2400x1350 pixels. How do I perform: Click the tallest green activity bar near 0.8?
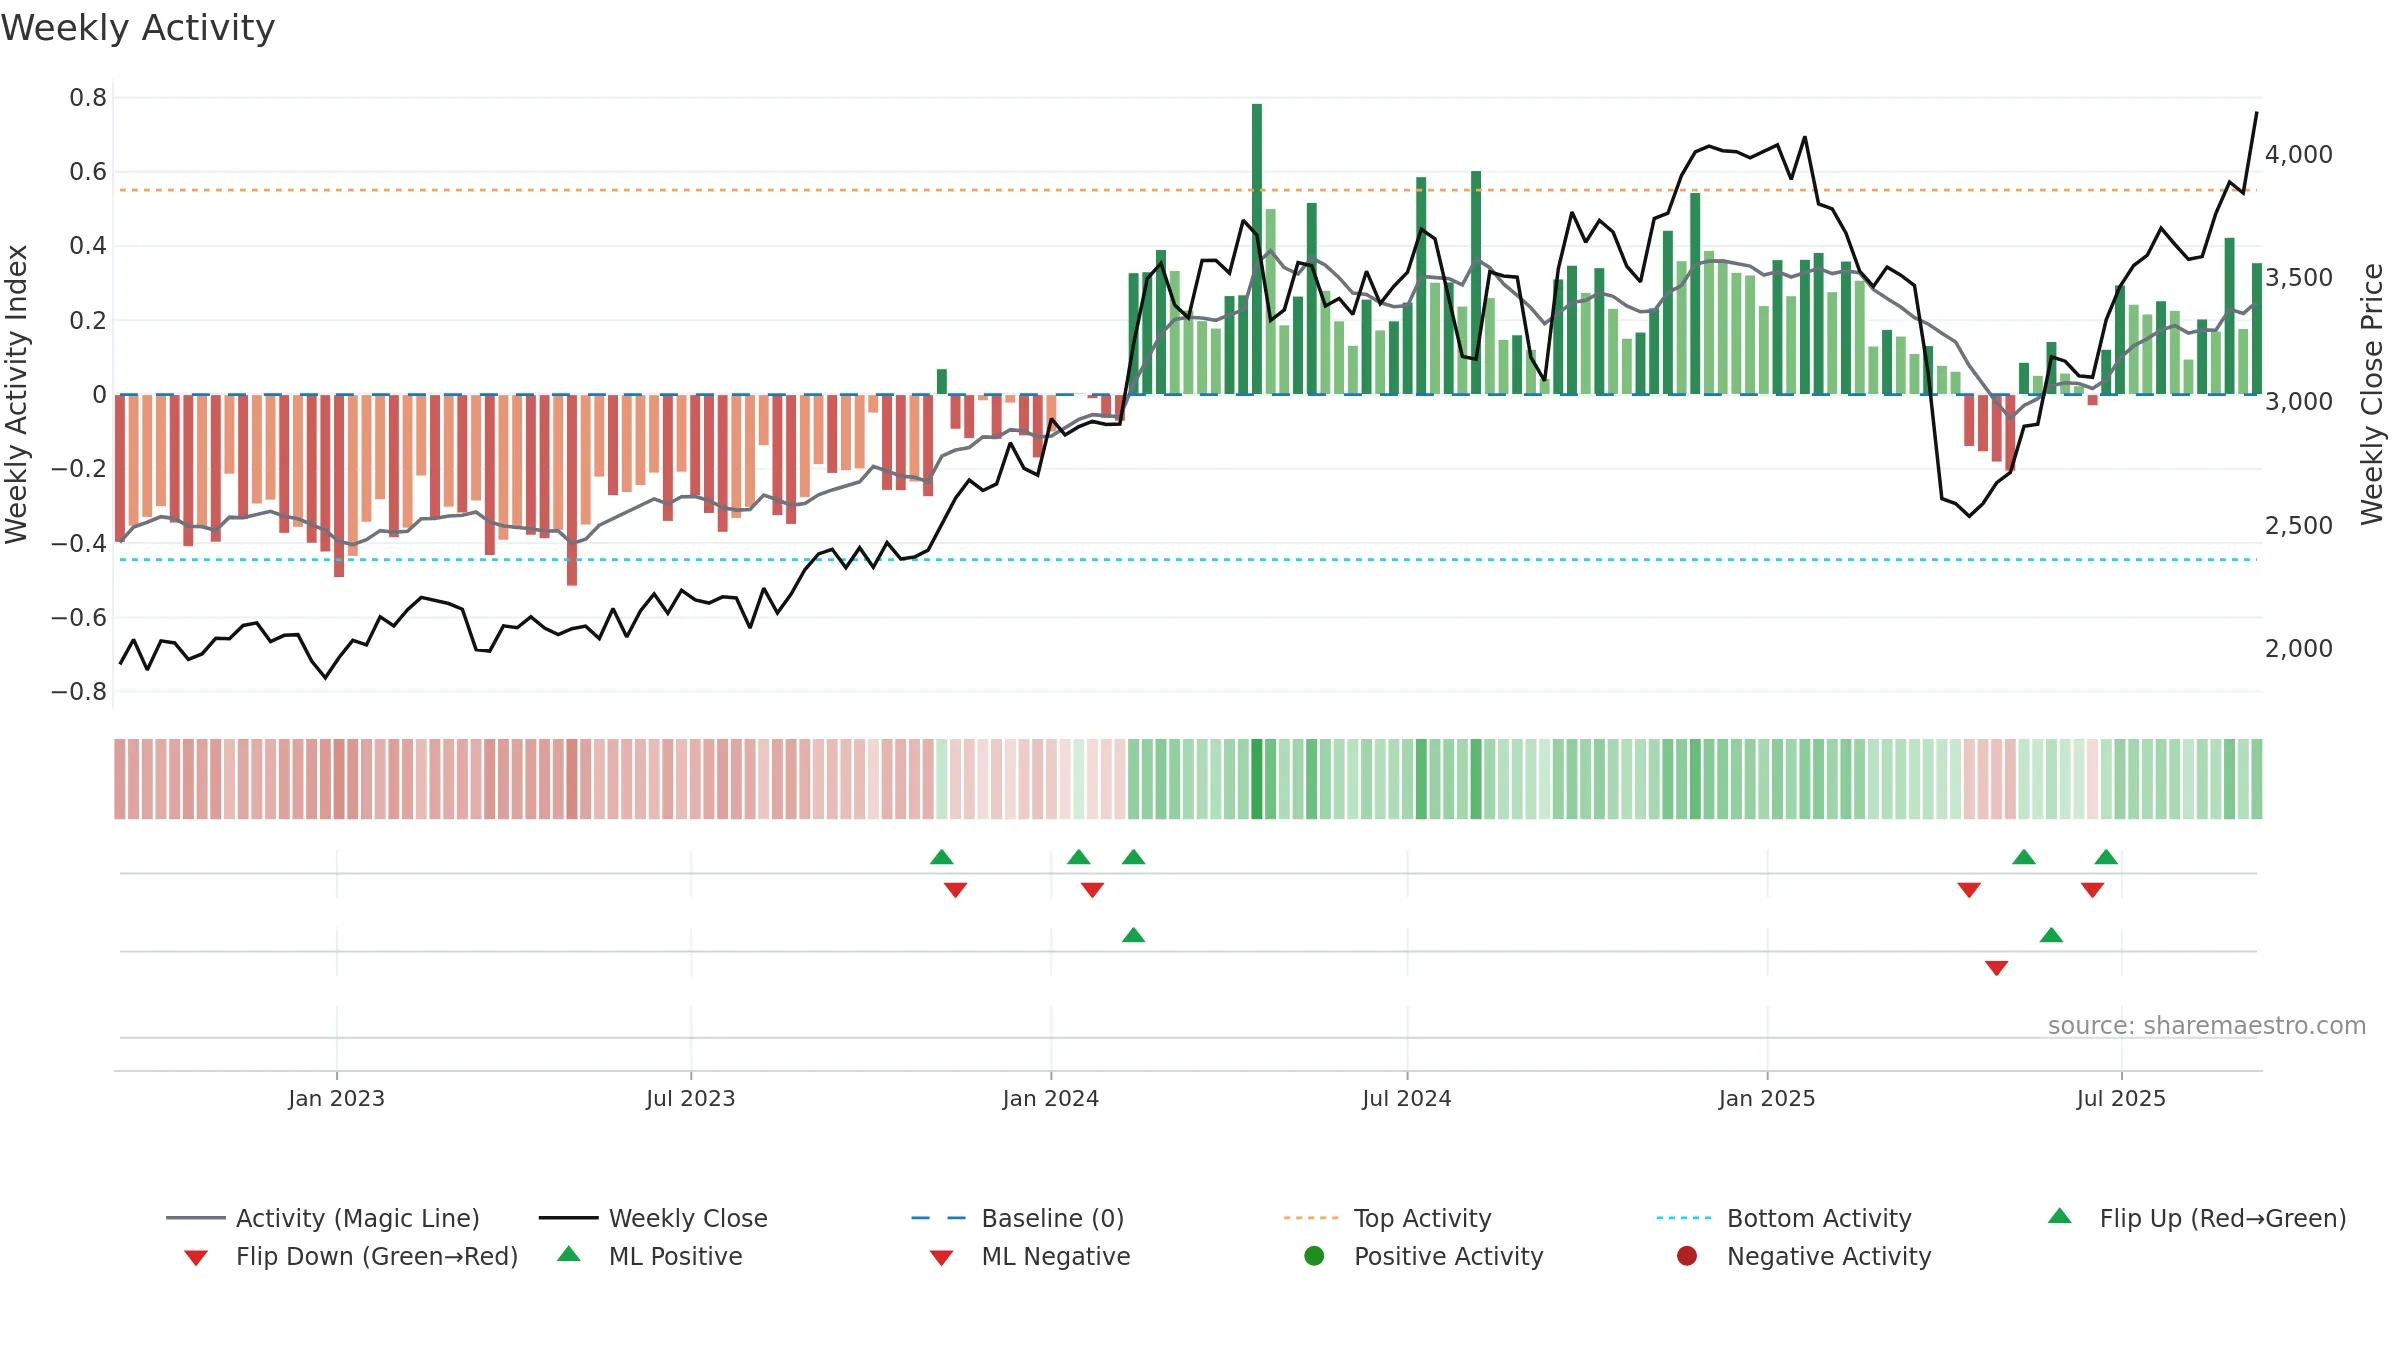[x=1257, y=248]
